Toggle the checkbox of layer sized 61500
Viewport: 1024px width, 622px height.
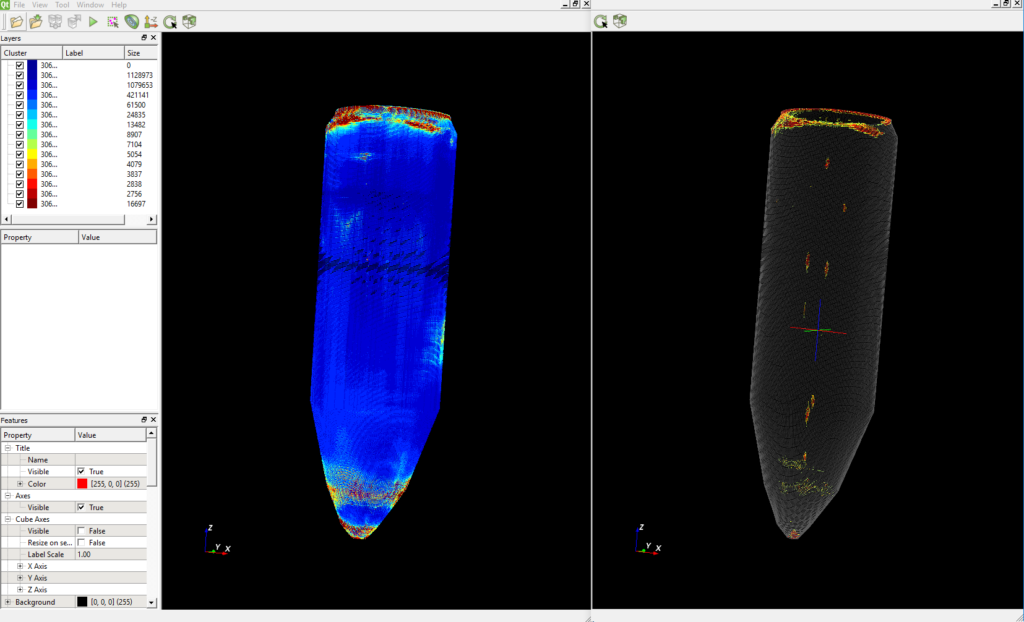tap(20, 105)
